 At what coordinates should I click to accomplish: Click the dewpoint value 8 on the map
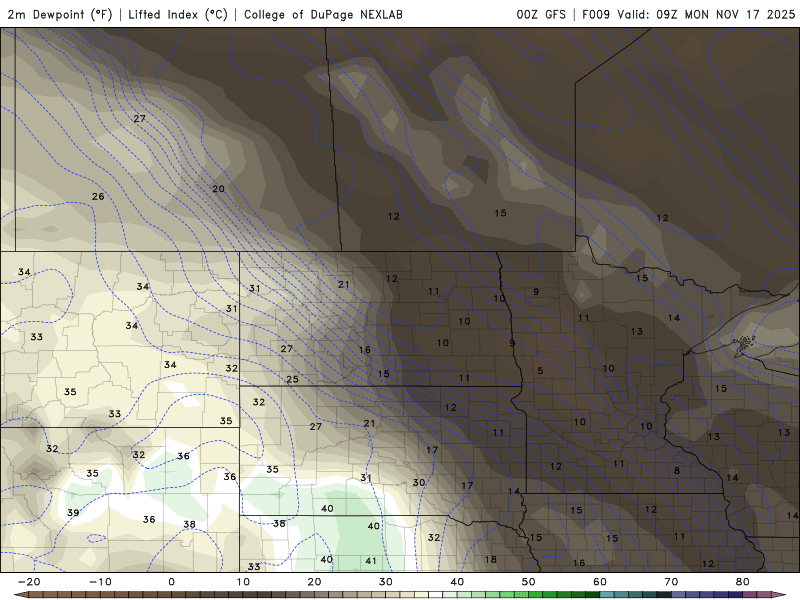[x=677, y=470]
